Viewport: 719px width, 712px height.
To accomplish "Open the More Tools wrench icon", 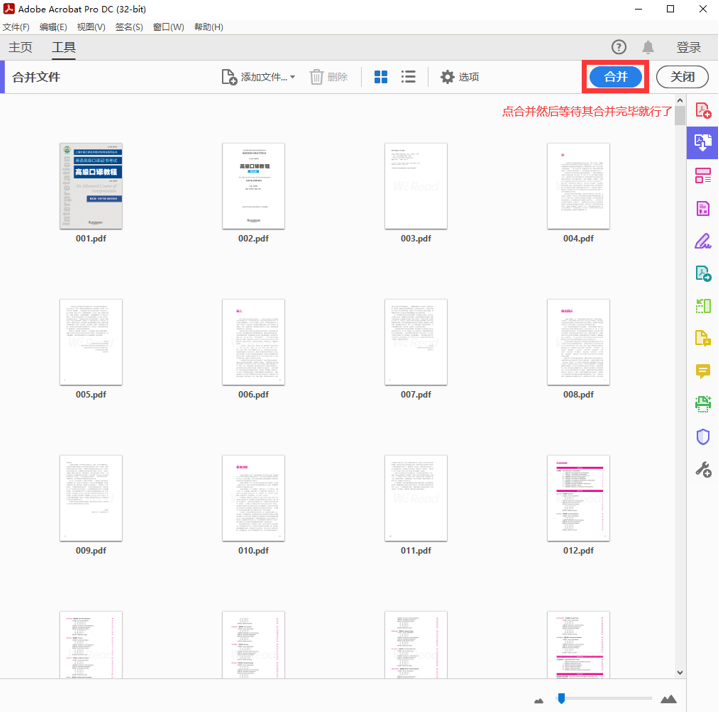I will 702,469.
